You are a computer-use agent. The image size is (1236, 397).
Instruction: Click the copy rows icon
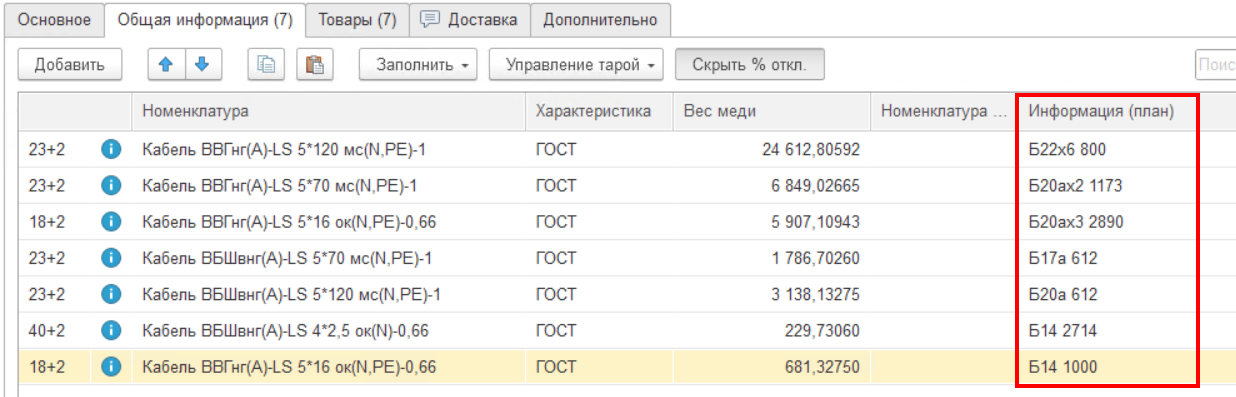(266, 65)
